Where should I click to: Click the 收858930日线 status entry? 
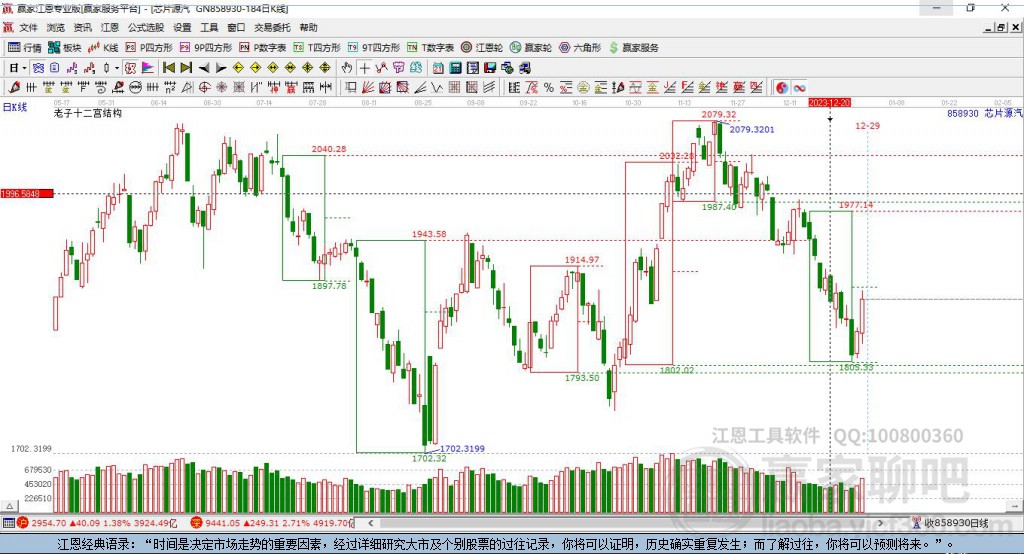(x=951, y=523)
